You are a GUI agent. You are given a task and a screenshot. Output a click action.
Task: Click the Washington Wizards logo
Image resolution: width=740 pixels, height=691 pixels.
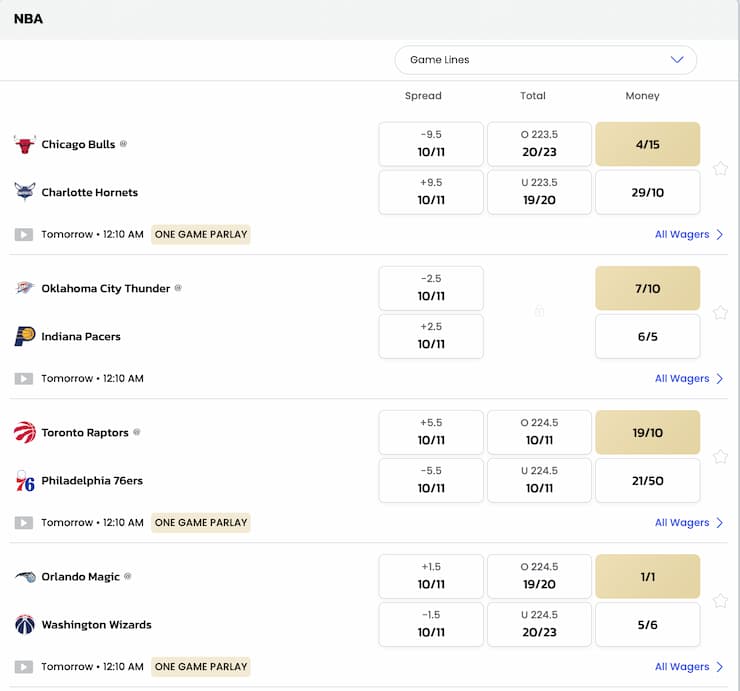point(25,624)
